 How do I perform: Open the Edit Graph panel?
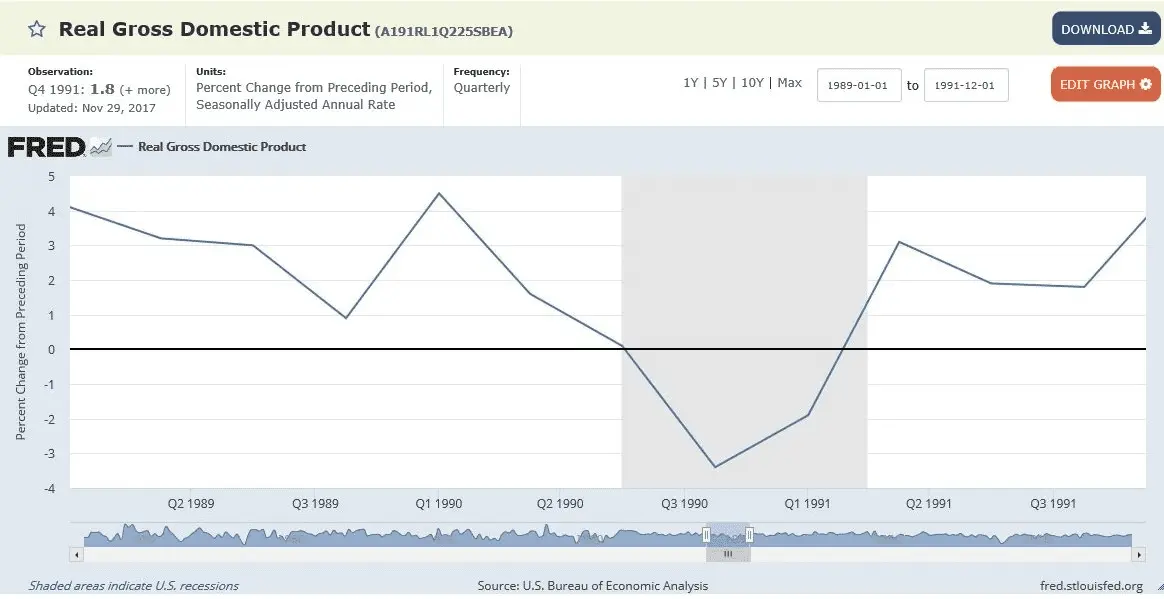coord(1105,85)
